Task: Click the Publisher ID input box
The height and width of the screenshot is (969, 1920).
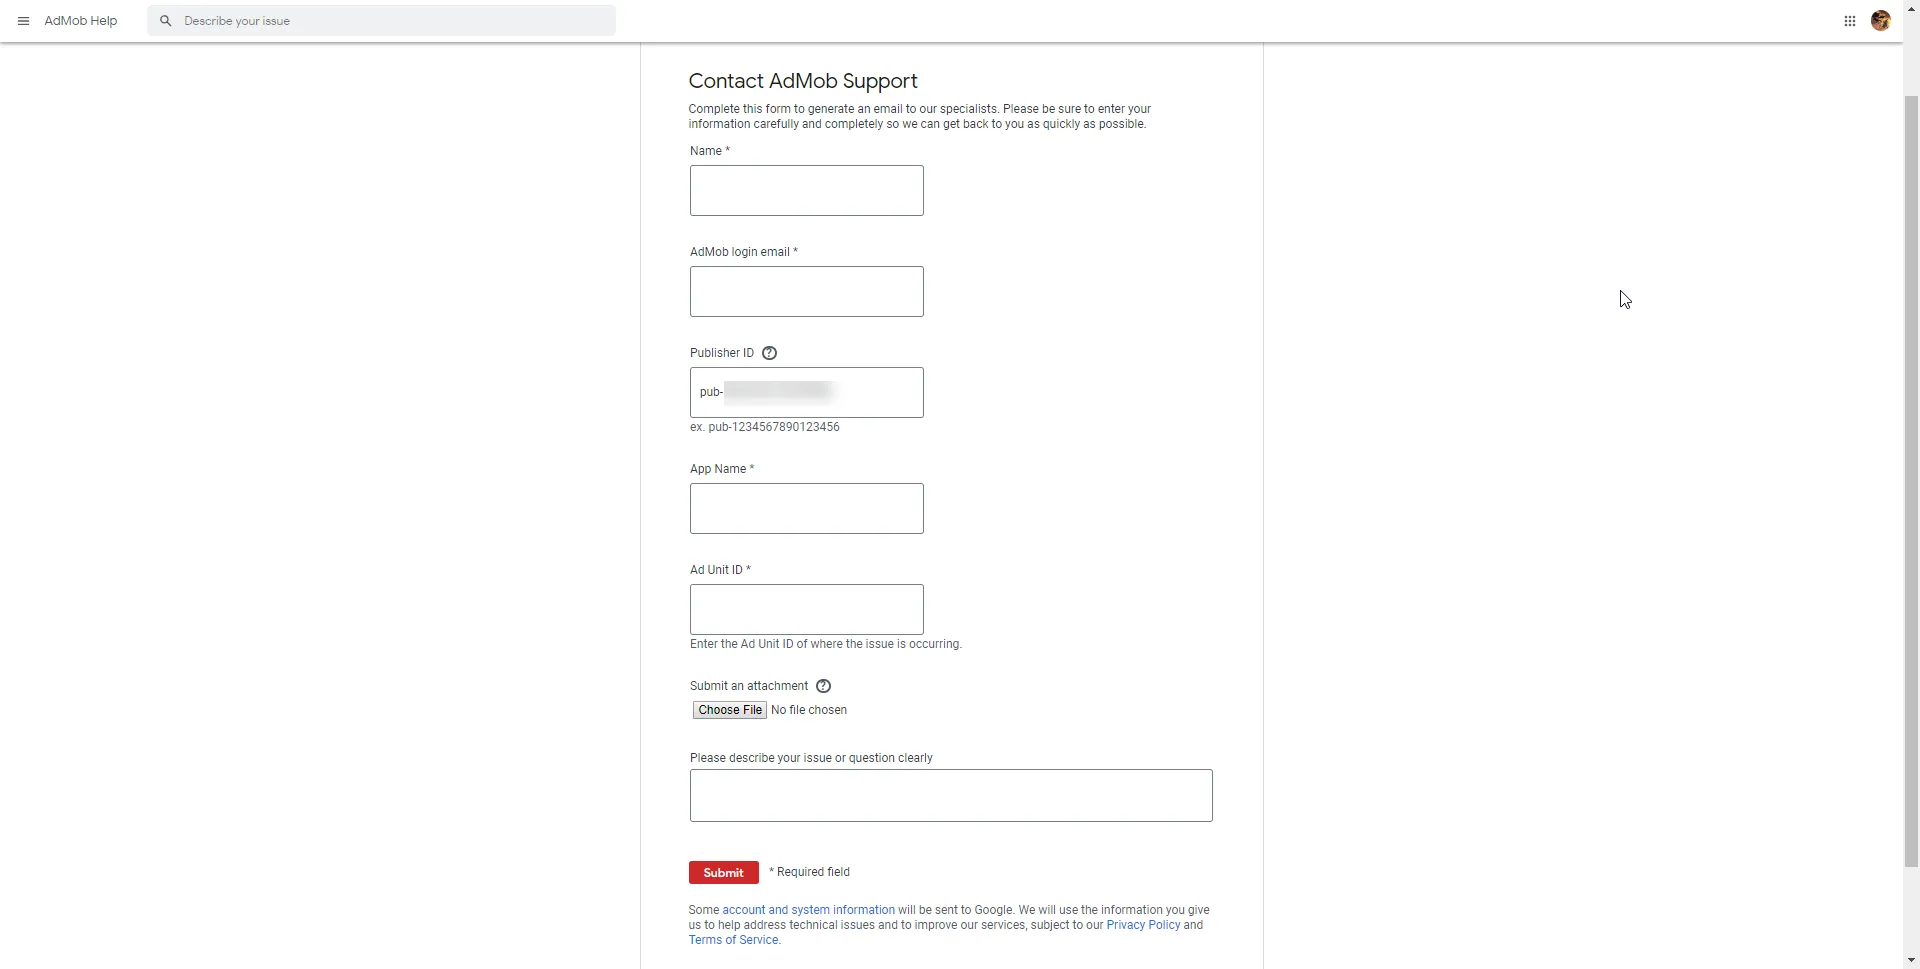Action: click(x=806, y=393)
